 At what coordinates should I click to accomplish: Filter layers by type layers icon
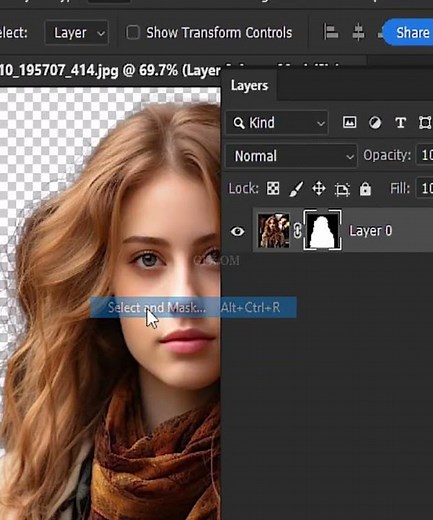400,123
